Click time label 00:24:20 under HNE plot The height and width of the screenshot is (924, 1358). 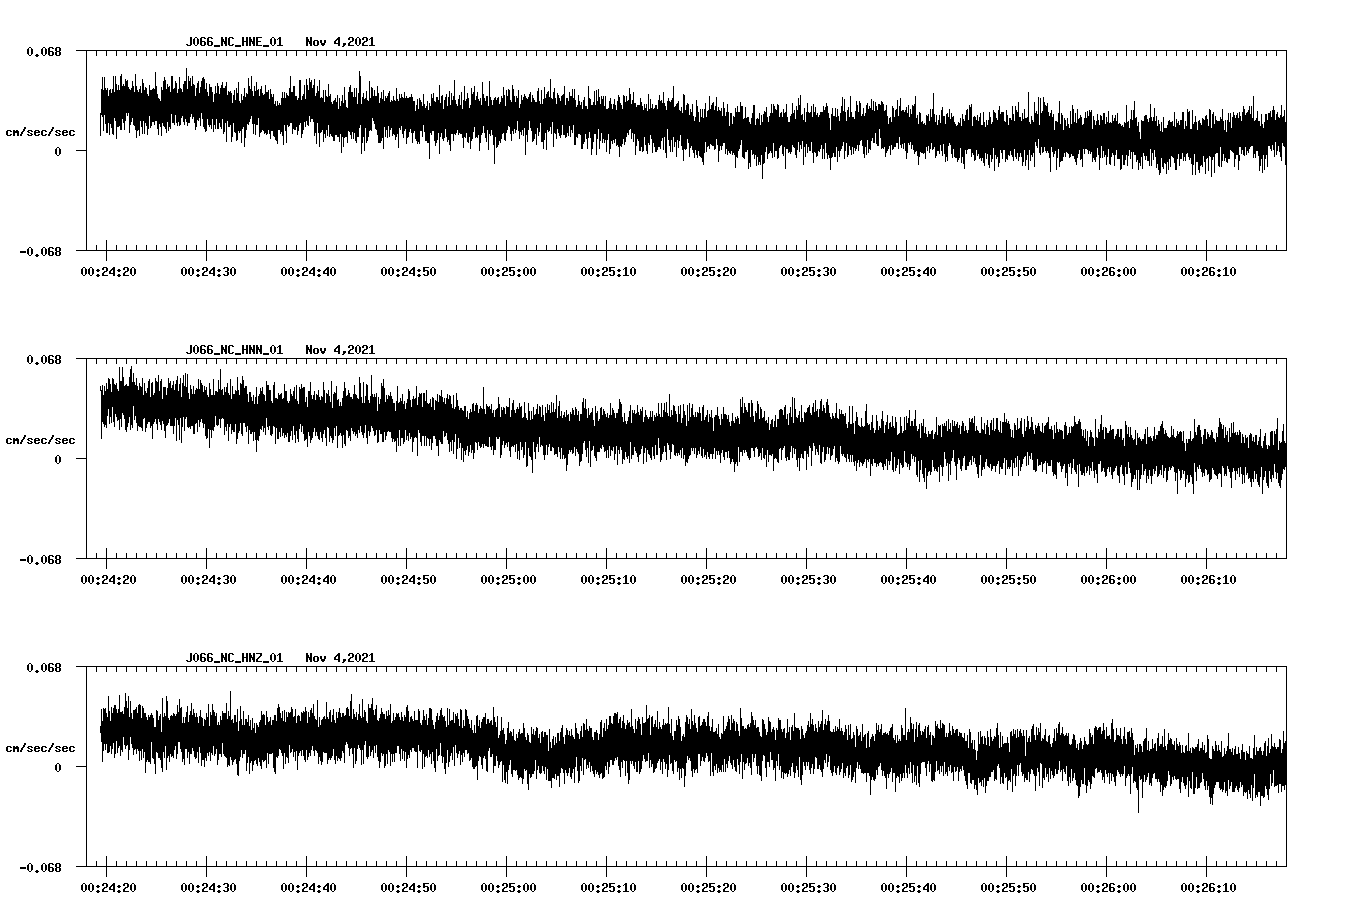coord(108,272)
